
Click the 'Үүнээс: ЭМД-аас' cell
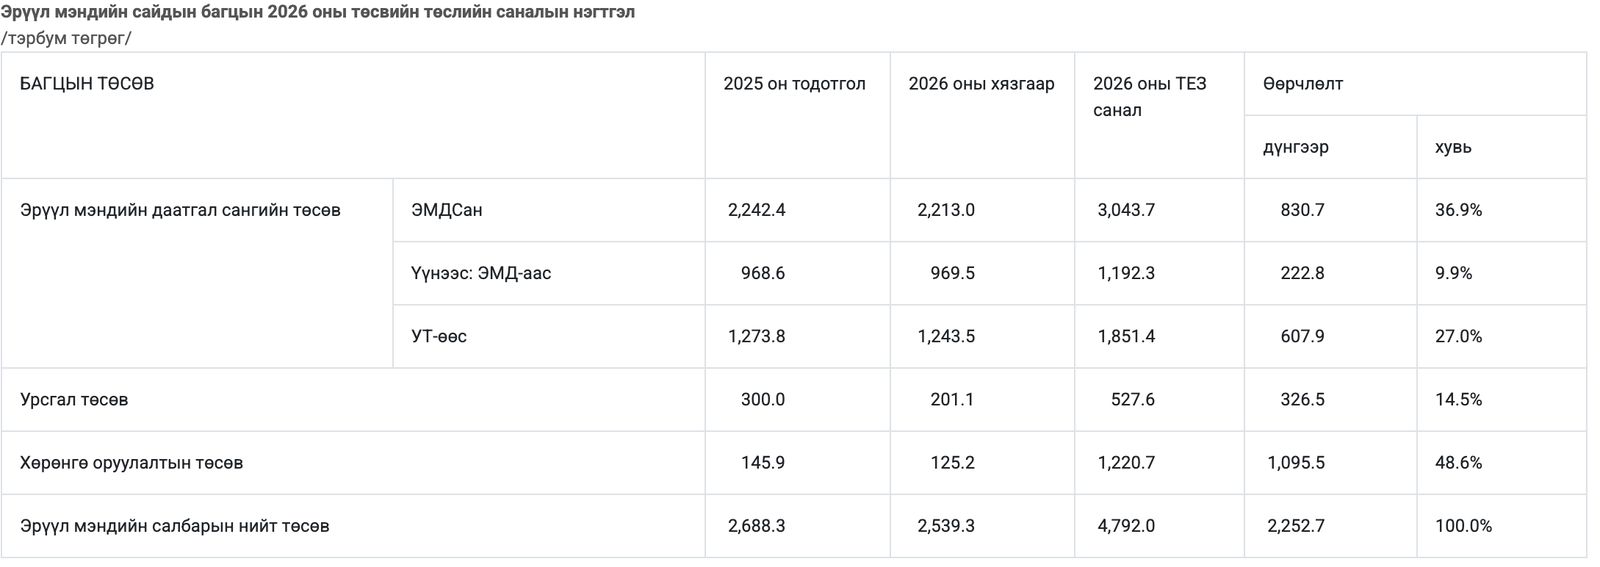click(x=480, y=273)
